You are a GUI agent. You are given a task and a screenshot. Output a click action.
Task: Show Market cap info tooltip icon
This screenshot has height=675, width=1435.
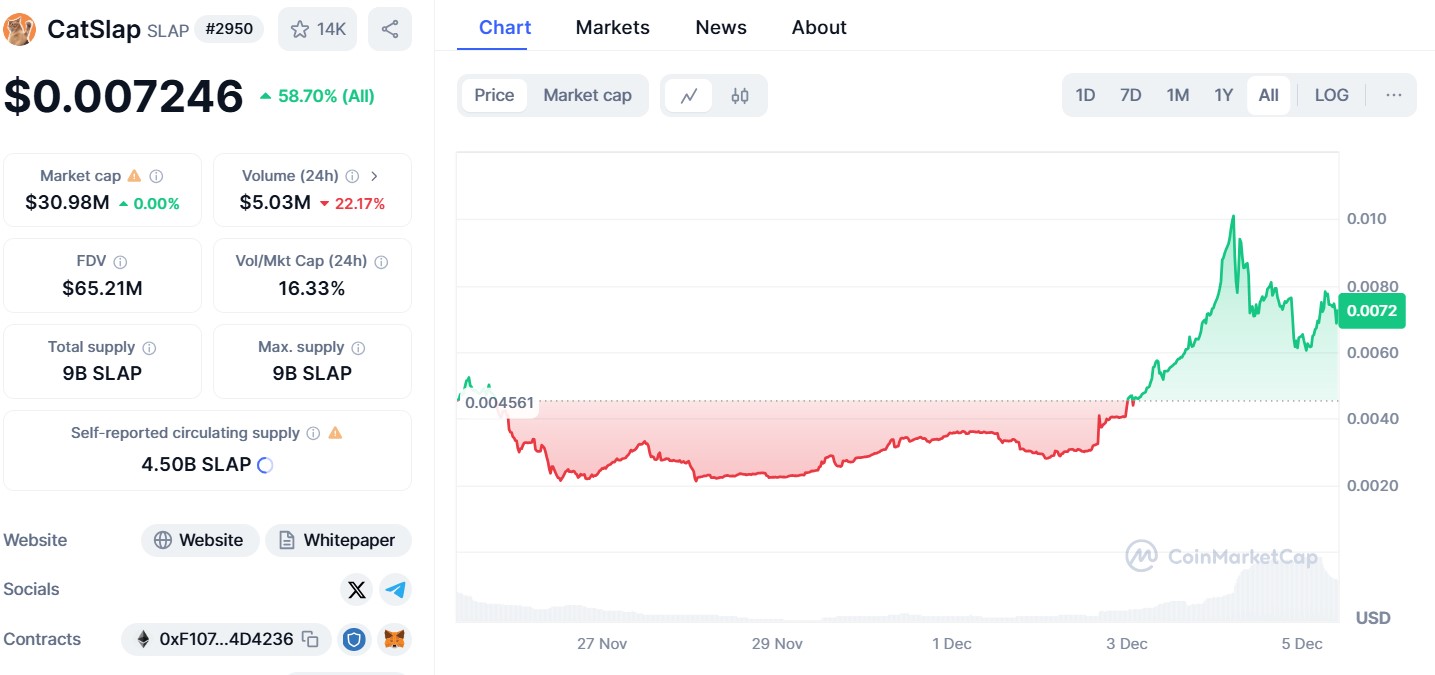(x=156, y=176)
